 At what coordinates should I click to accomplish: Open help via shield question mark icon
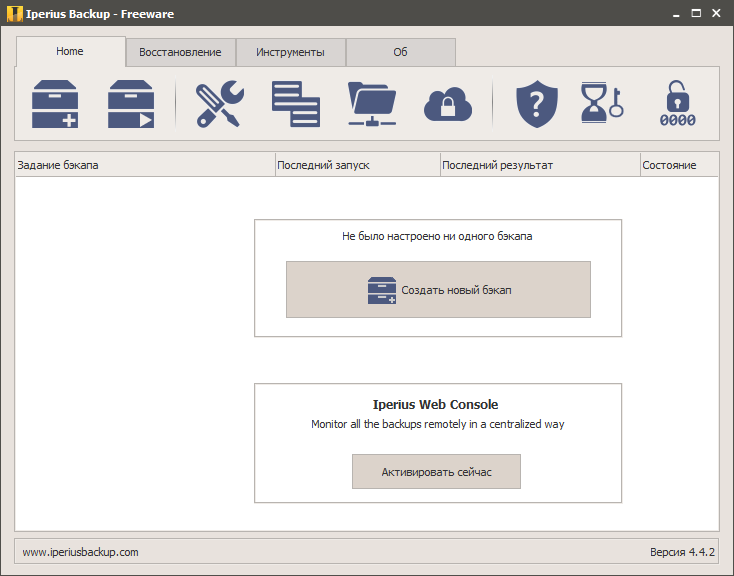[537, 104]
